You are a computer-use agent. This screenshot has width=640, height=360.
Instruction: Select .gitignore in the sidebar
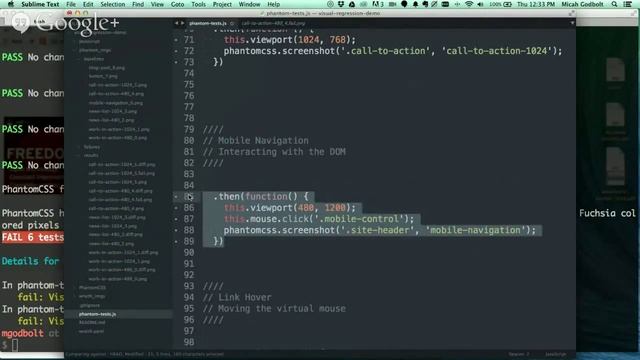[89, 305]
